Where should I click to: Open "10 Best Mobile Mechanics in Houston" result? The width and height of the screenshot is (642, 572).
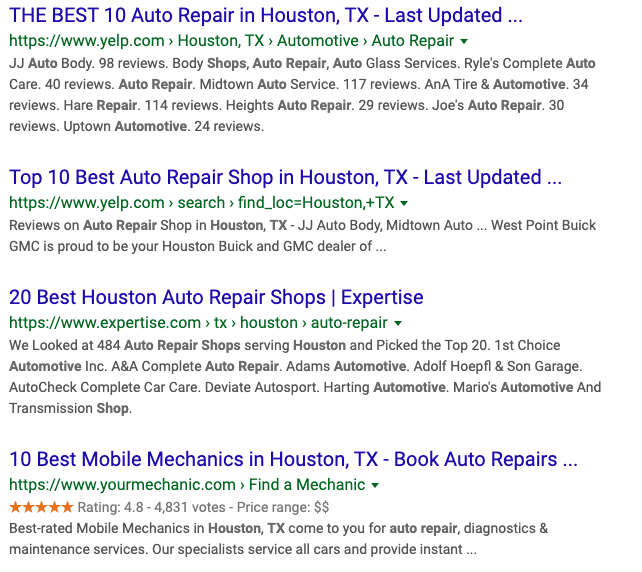coord(293,459)
